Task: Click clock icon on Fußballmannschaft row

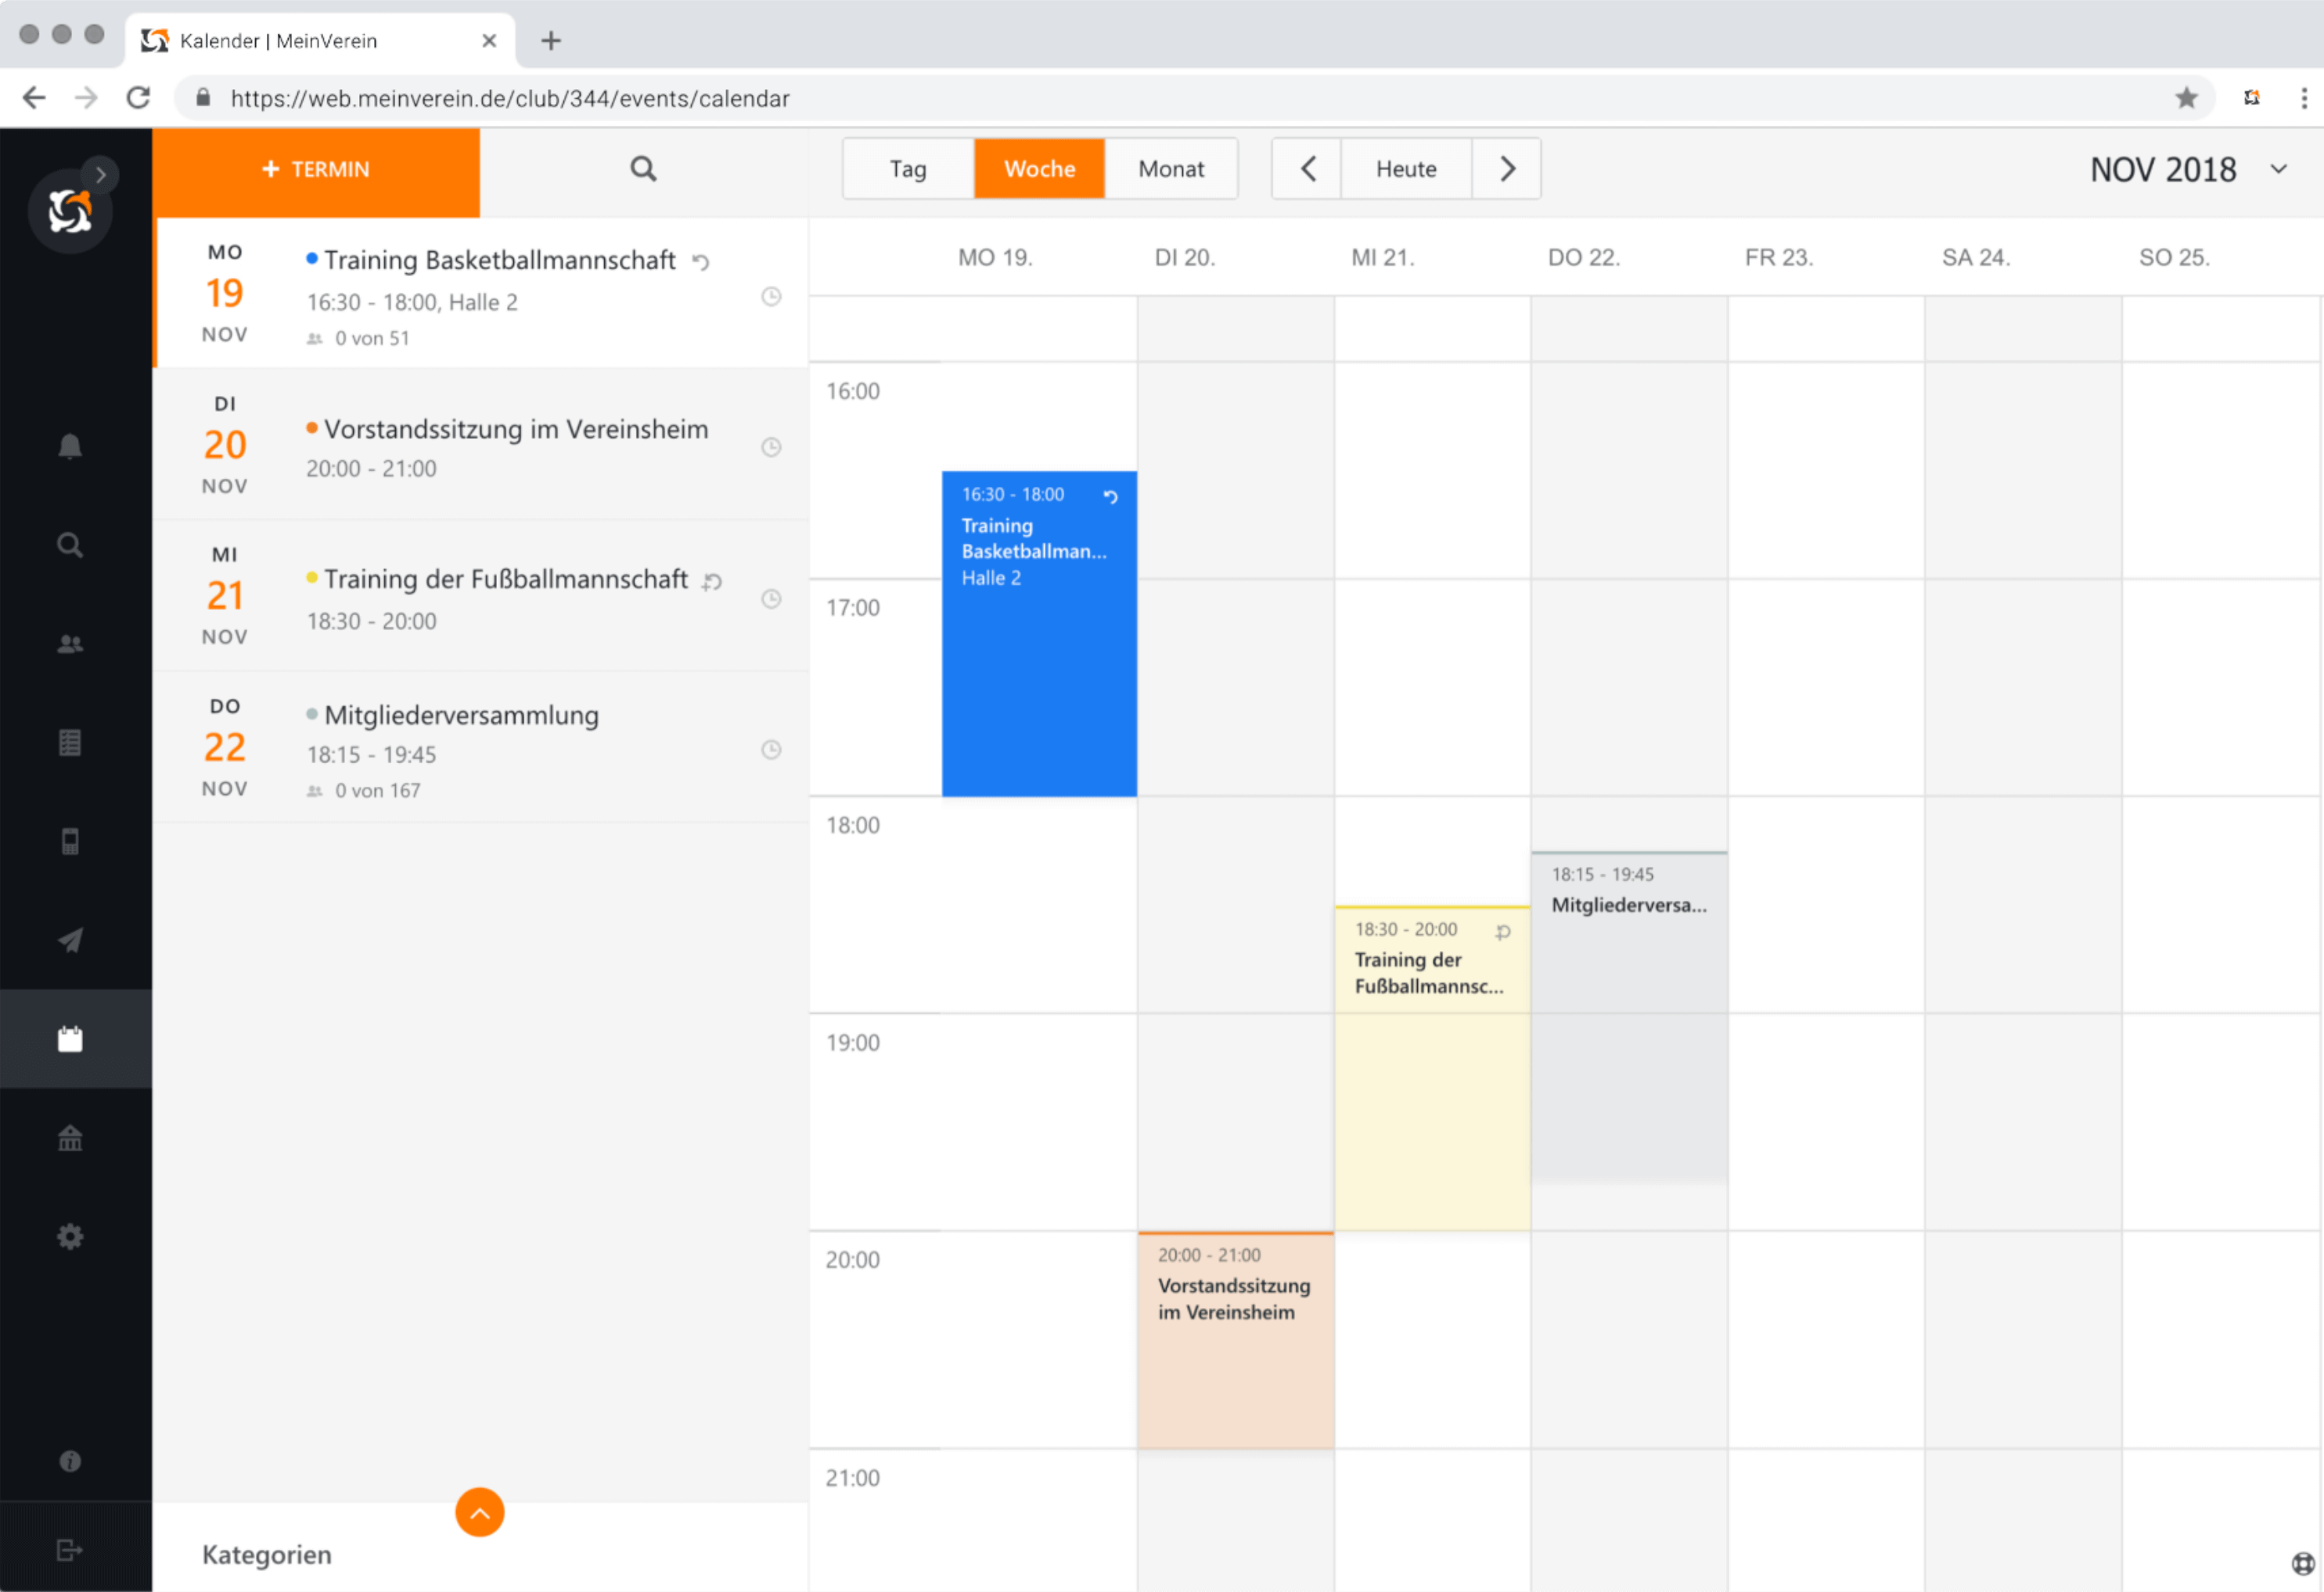Action: pyautogui.click(x=771, y=599)
